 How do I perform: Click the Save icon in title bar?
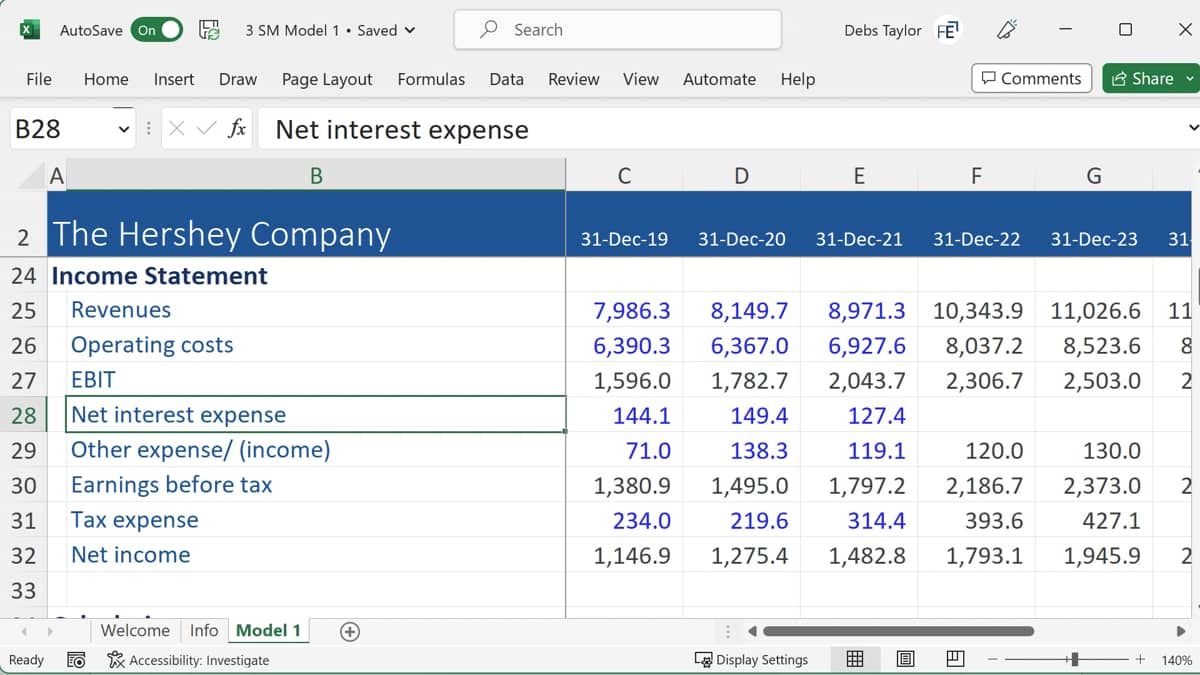point(209,30)
